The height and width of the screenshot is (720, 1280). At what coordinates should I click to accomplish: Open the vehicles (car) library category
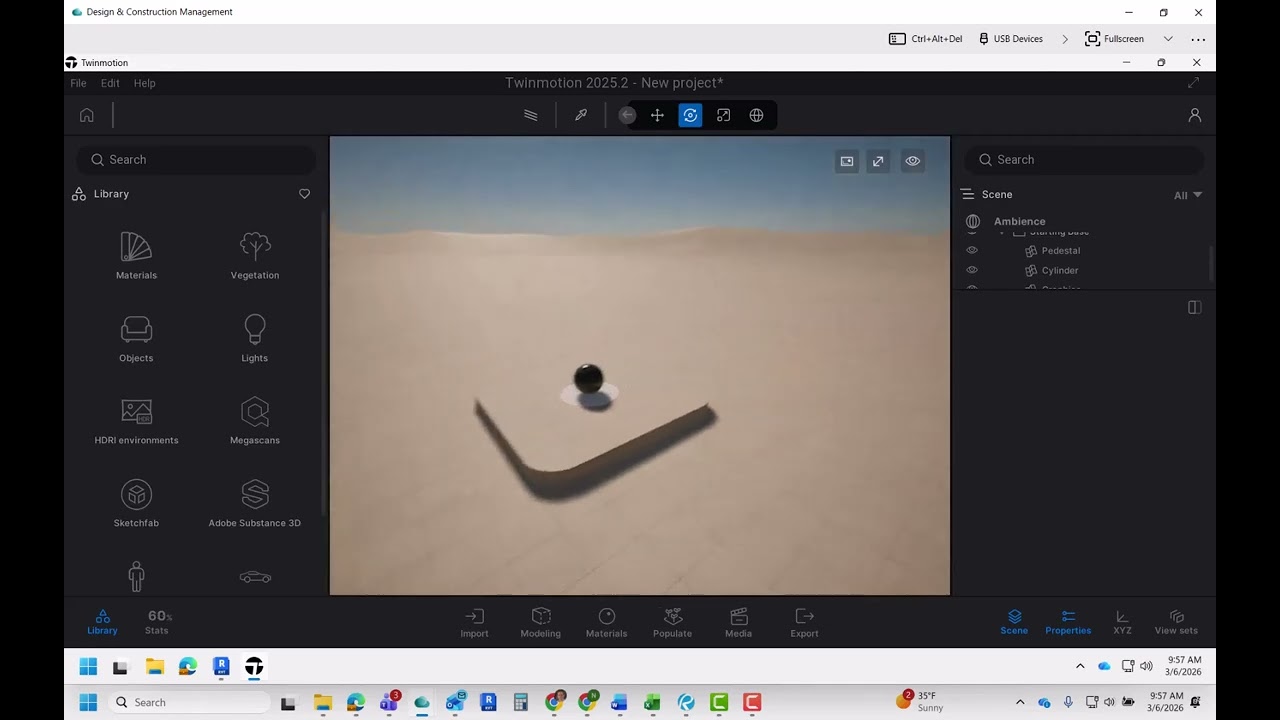point(255,577)
